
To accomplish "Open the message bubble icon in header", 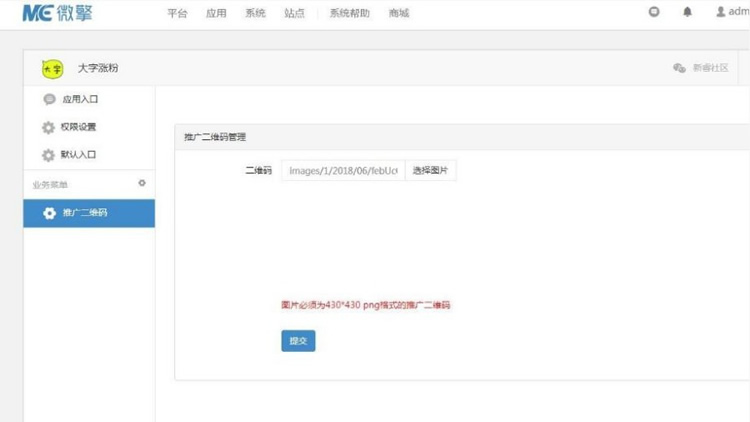I will (x=654, y=13).
